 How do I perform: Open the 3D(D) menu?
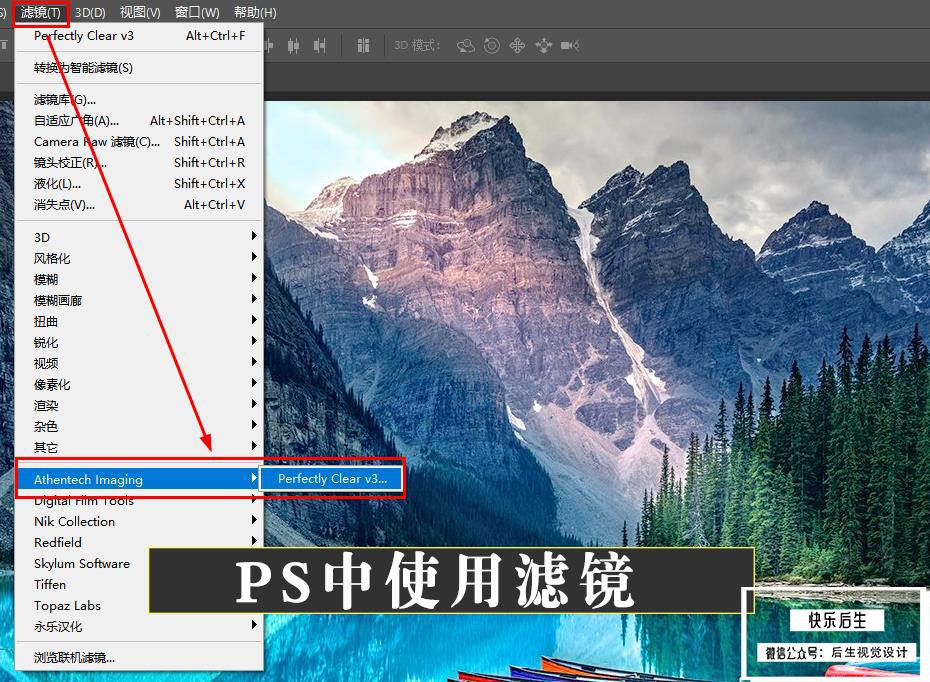tap(90, 12)
